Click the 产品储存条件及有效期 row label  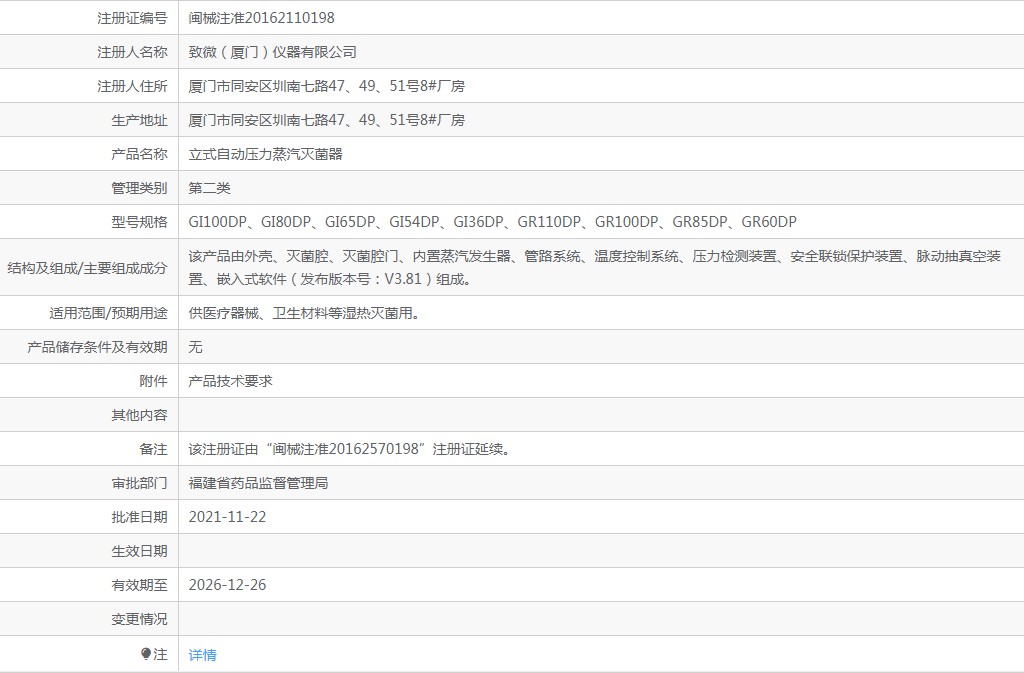[97, 347]
